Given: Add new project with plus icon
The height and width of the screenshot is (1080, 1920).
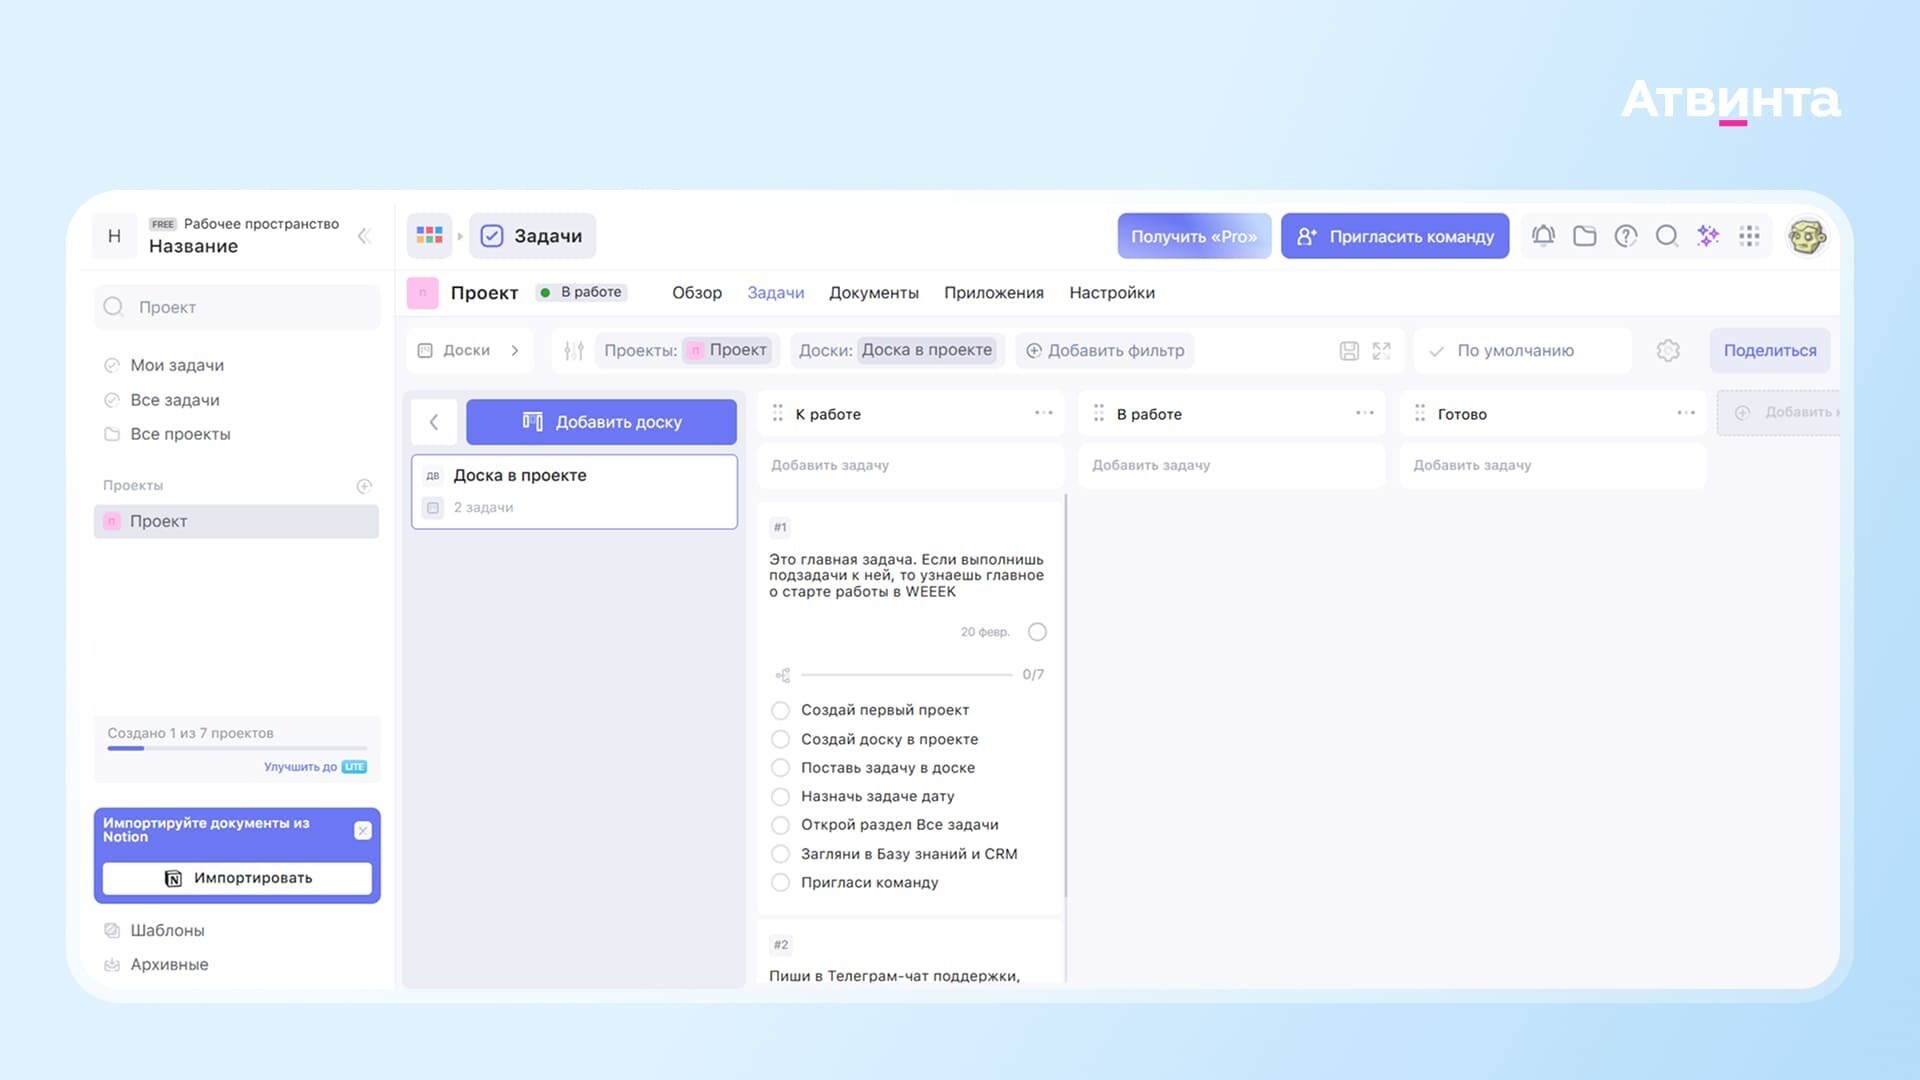Looking at the screenshot, I should pyautogui.click(x=364, y=486).
